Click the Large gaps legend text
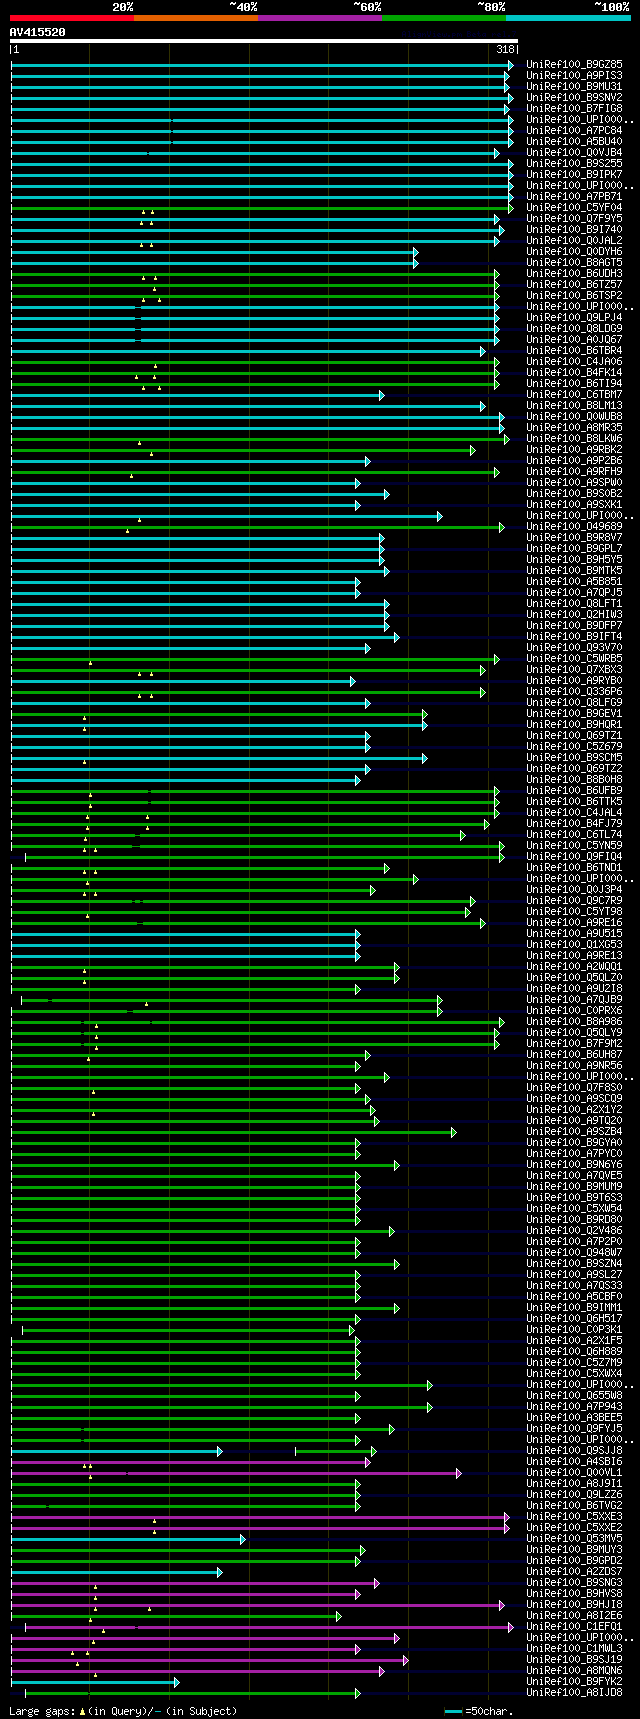This screenshot has height=1719, width=640. tap(123, 1710)
